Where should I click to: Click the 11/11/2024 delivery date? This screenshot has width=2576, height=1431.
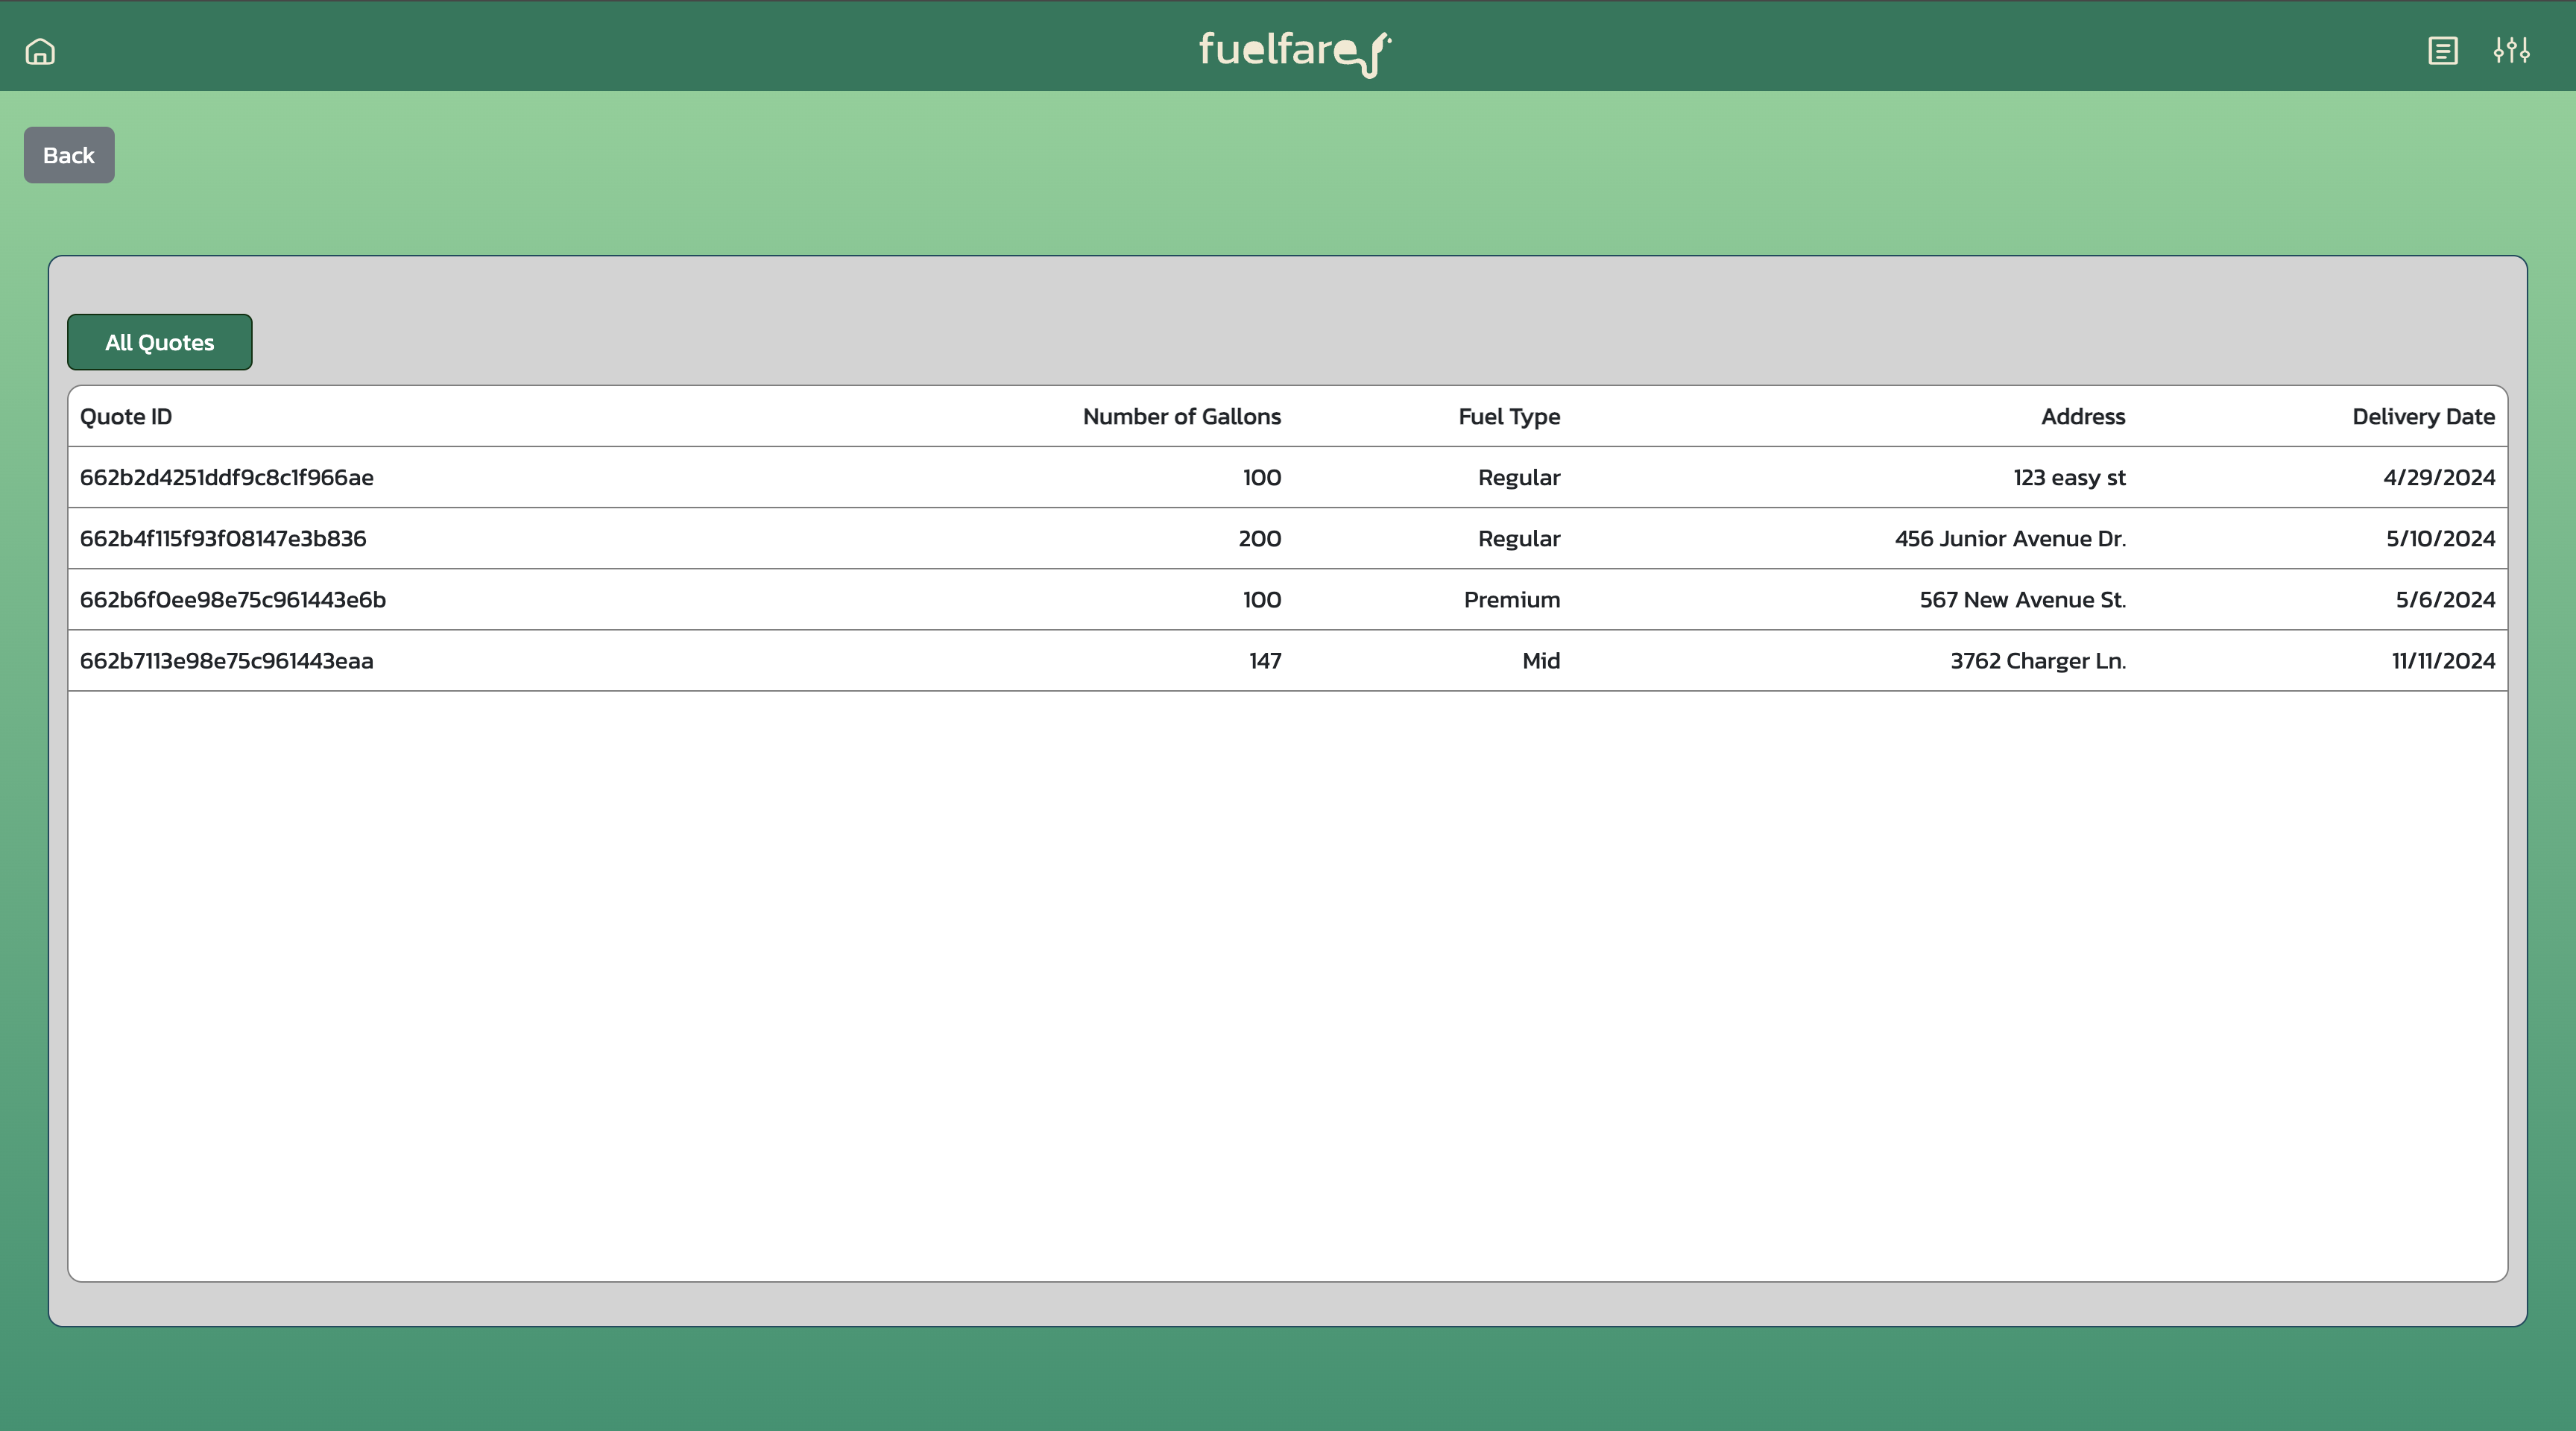click(x=2442, y=661)
